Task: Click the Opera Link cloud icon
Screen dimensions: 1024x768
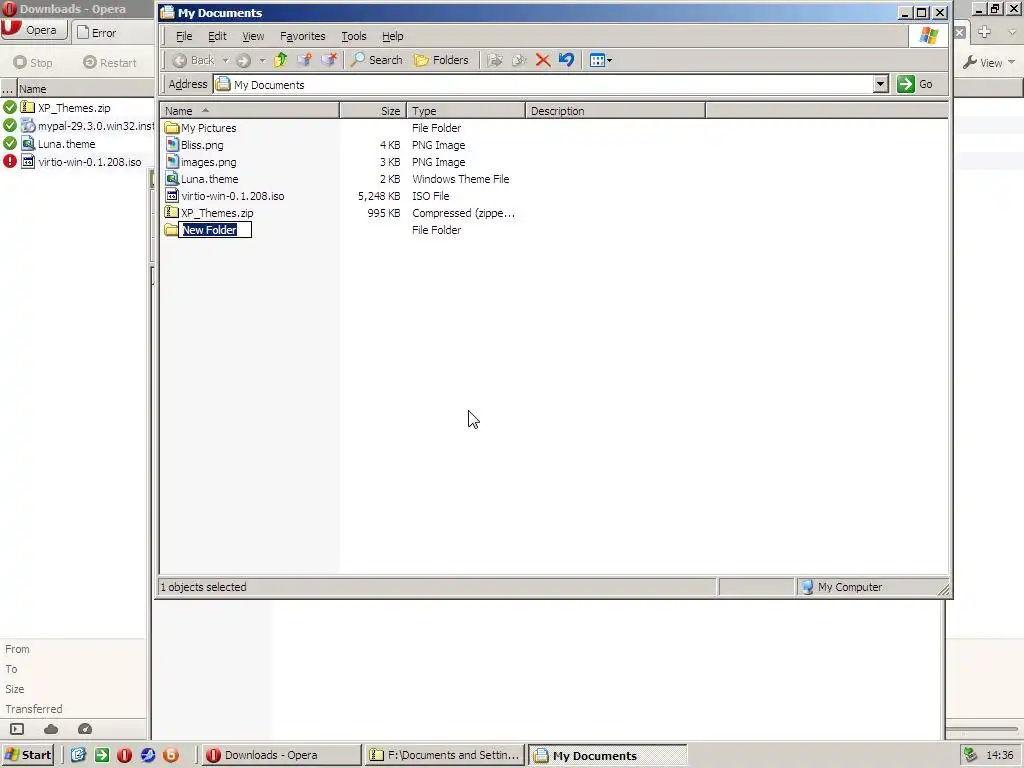Action: pyautogui.click(x=51, y=729)
